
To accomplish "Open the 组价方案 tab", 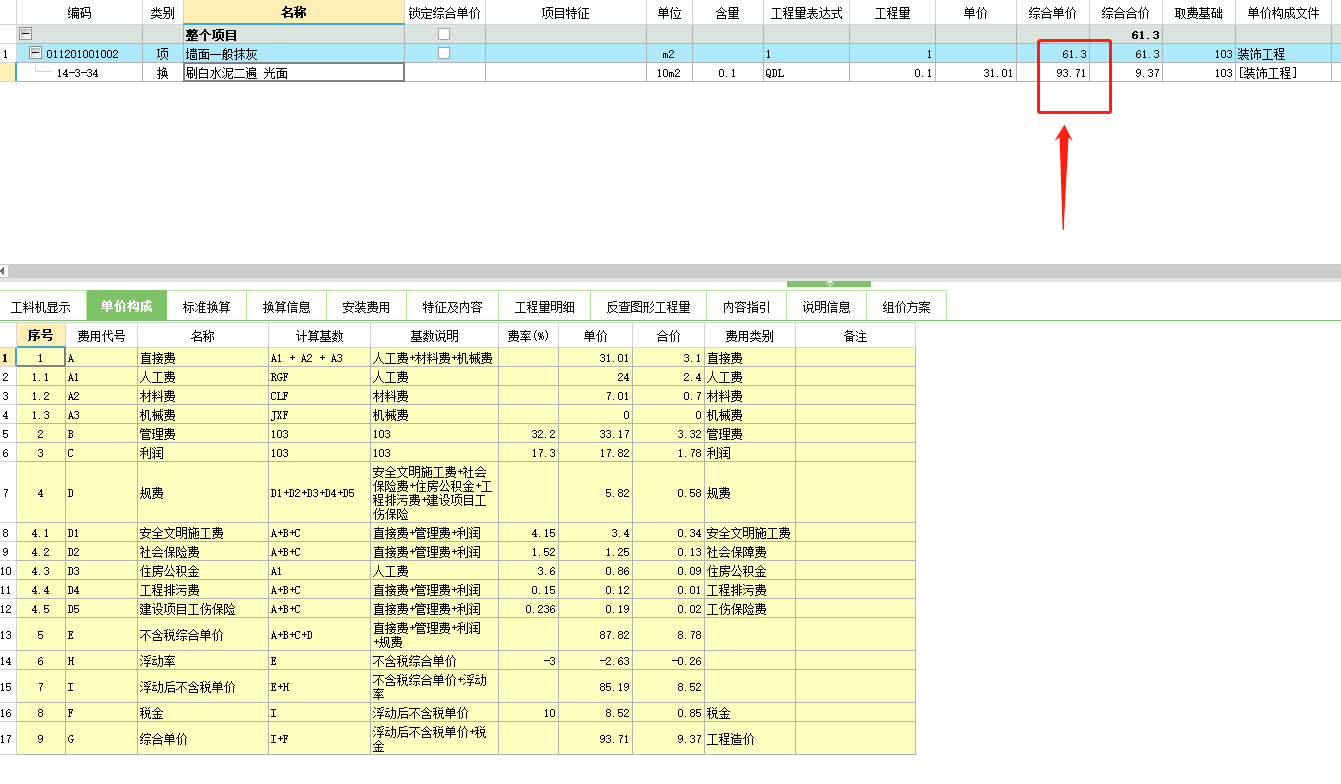I will click(x=906, y=307).
